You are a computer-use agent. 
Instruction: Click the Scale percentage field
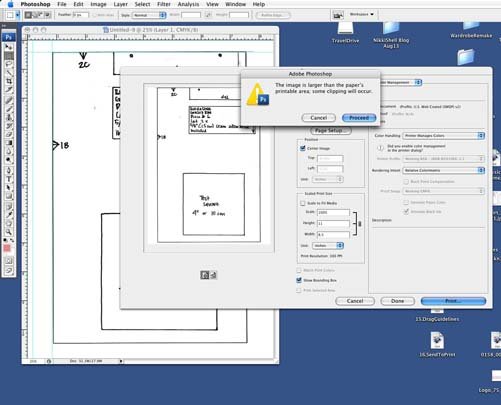333,212
